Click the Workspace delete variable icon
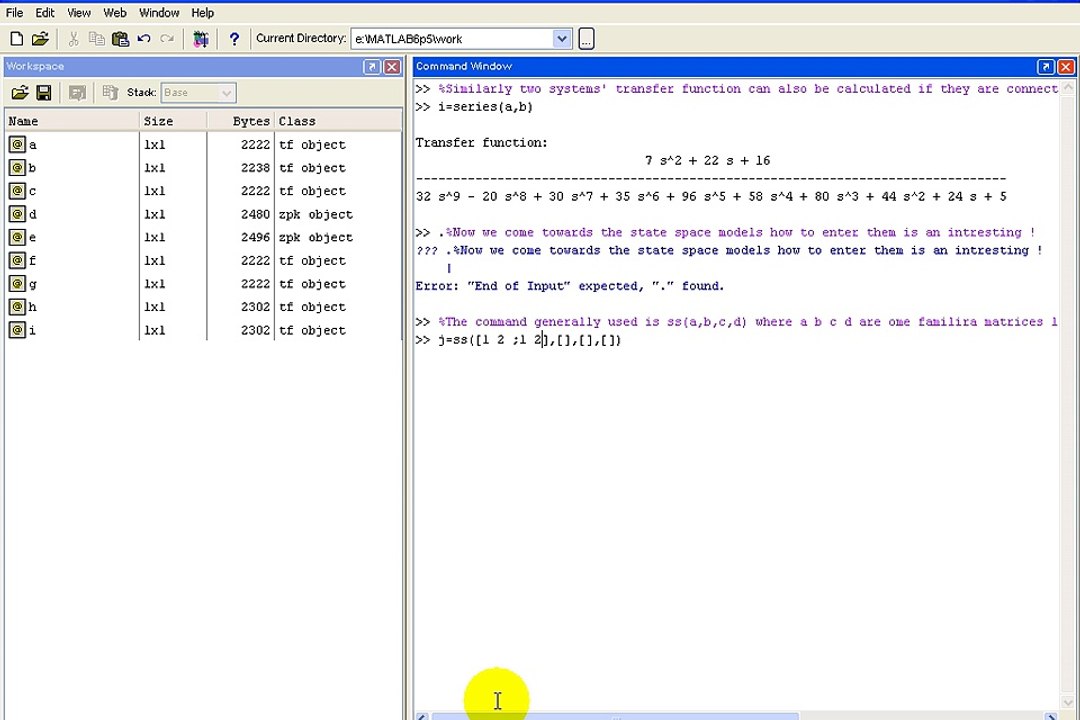1080x720 pixels. (x=110, y=92)
